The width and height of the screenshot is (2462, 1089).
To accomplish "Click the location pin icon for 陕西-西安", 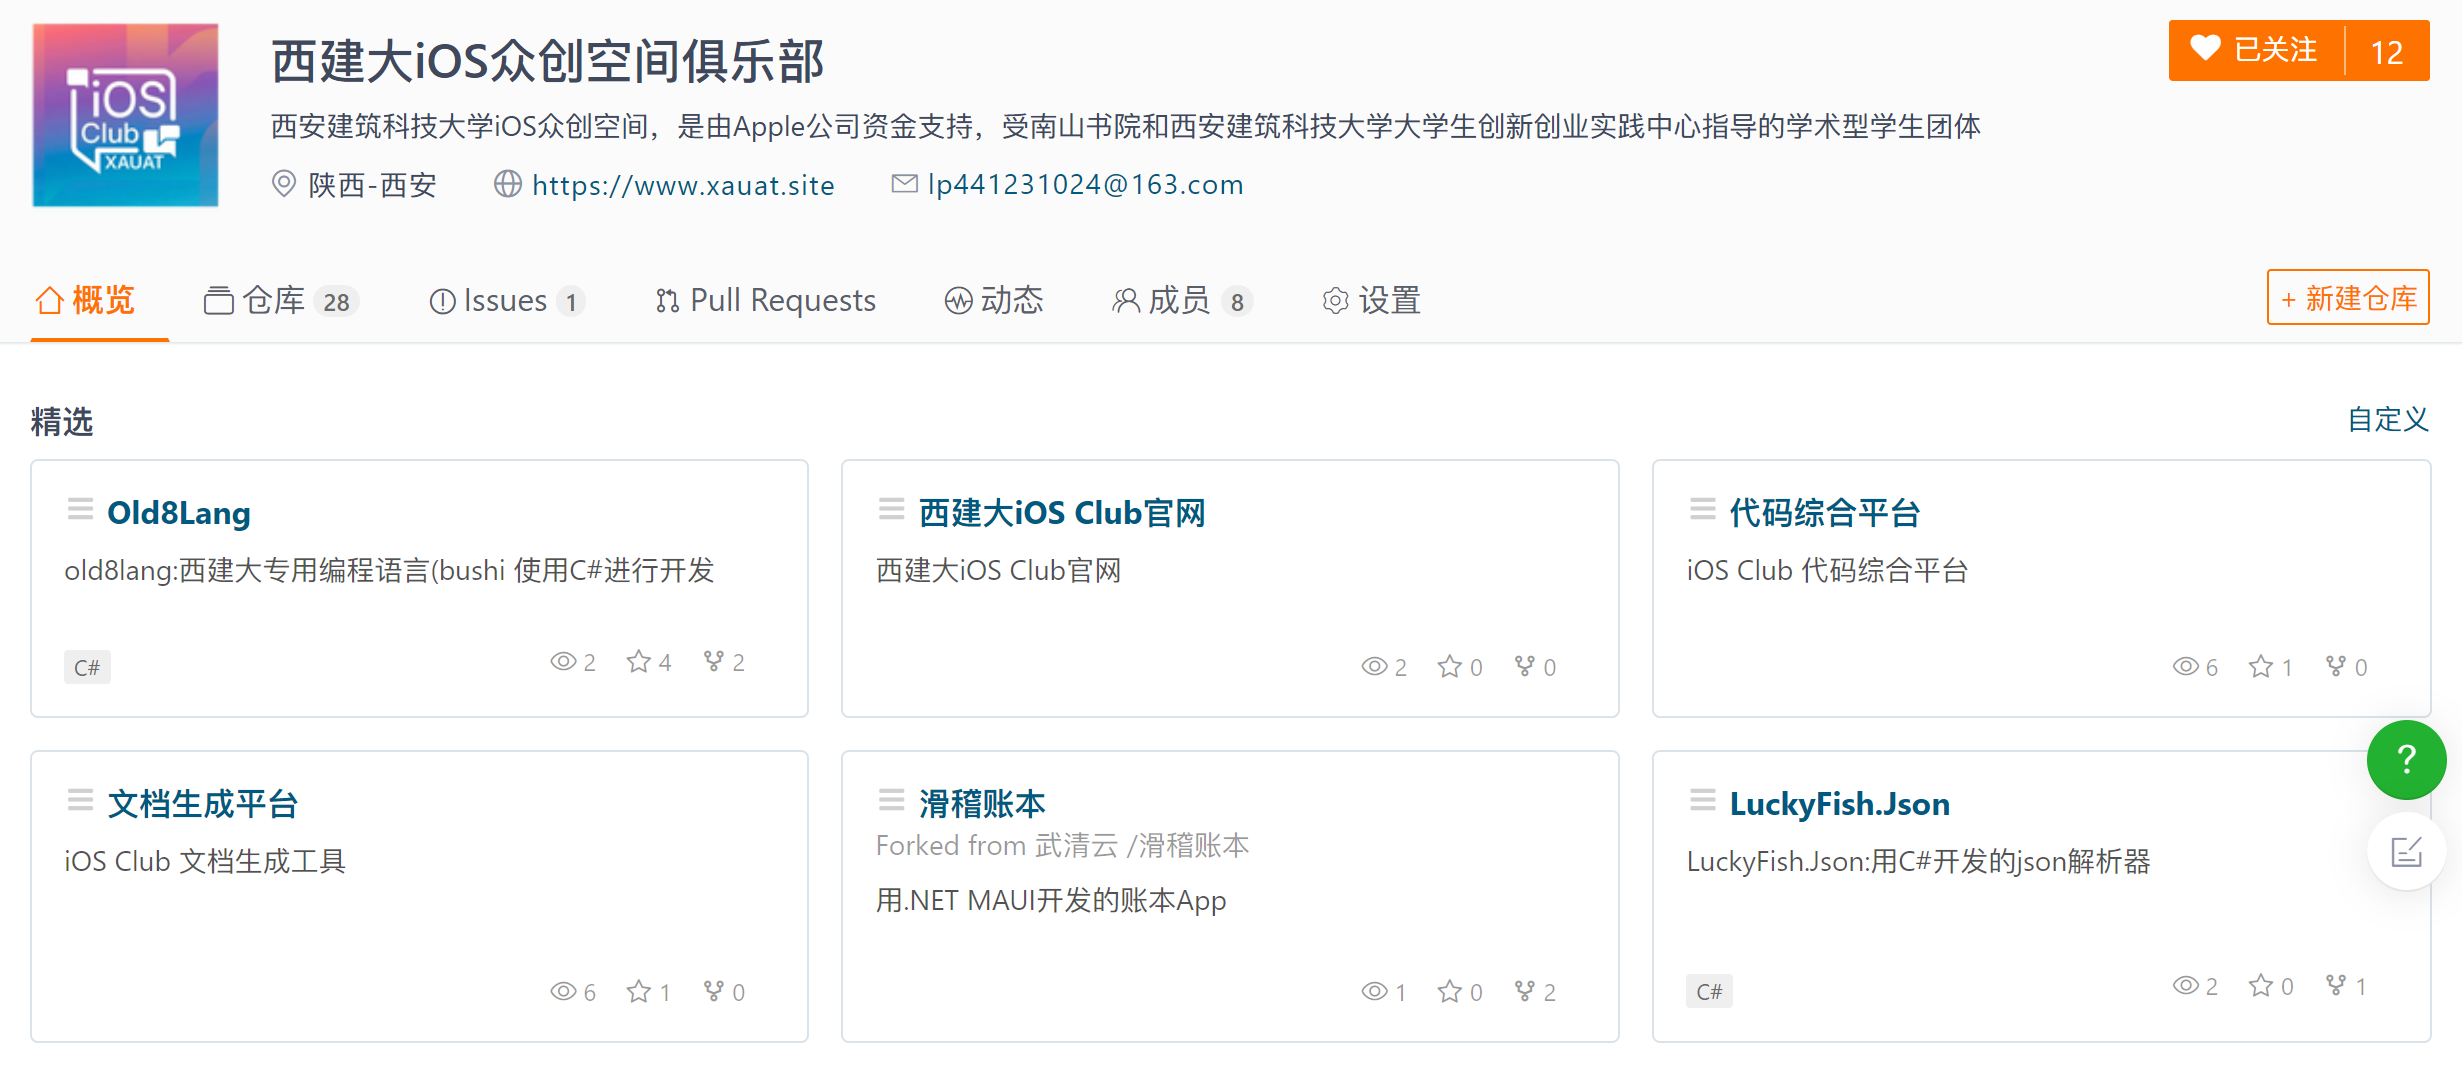I will click(x=283, y=184).
